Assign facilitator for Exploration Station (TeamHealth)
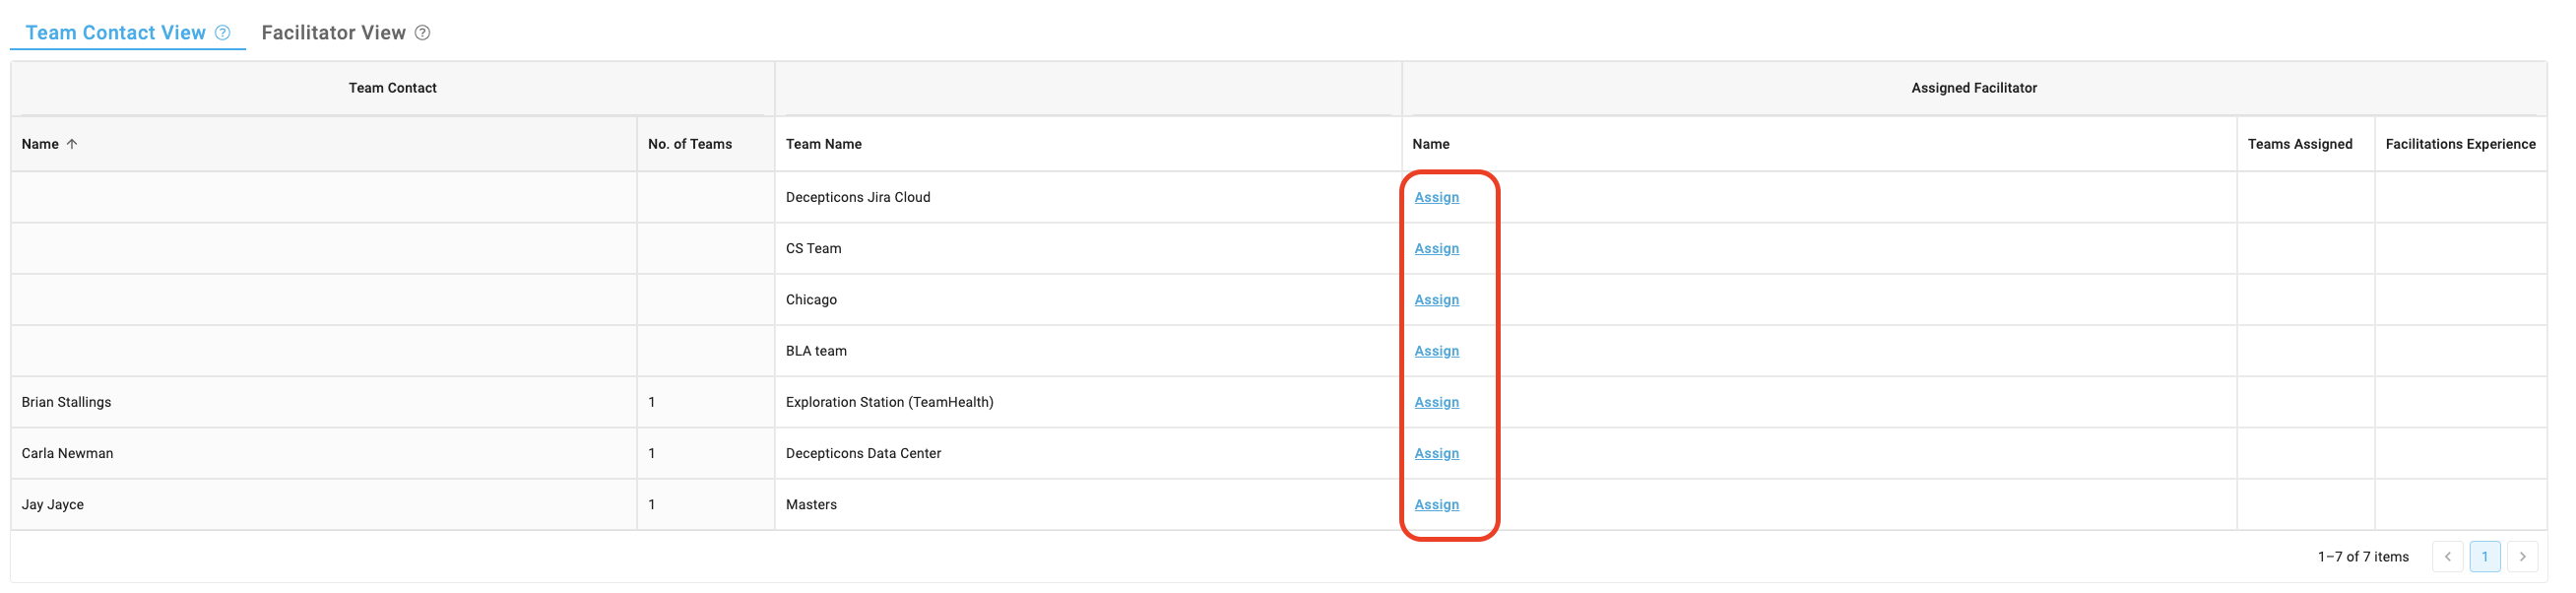This screenshot has width=2576, height=593. click(1436, 402)
